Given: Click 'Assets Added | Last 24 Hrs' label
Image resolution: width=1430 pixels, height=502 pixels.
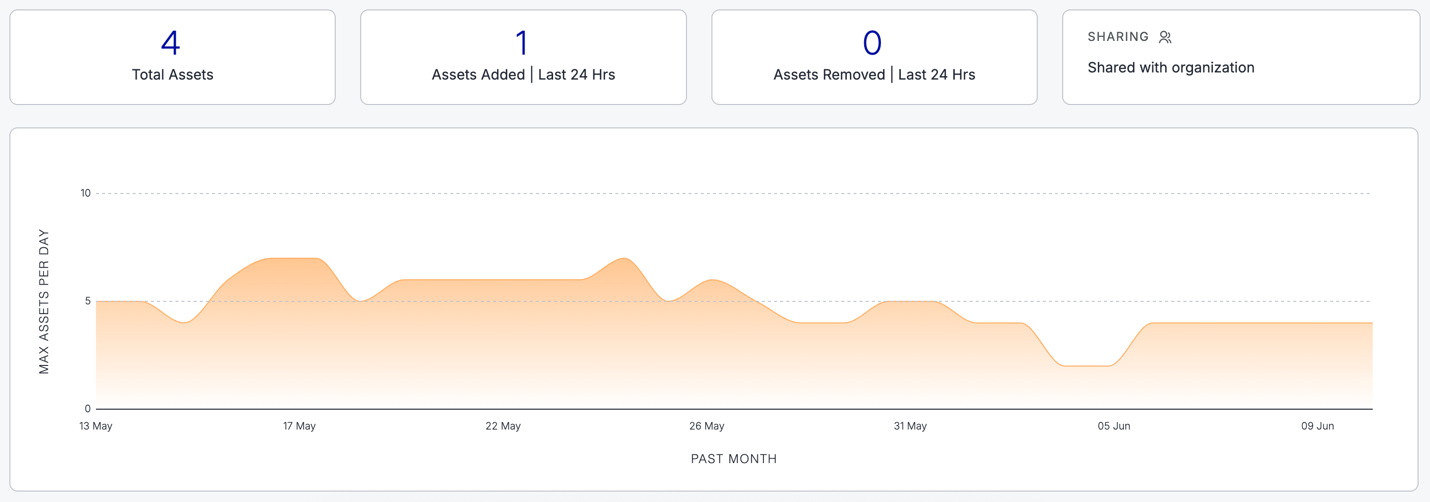Looking at the screenshot, I should (x=523, y=75).
